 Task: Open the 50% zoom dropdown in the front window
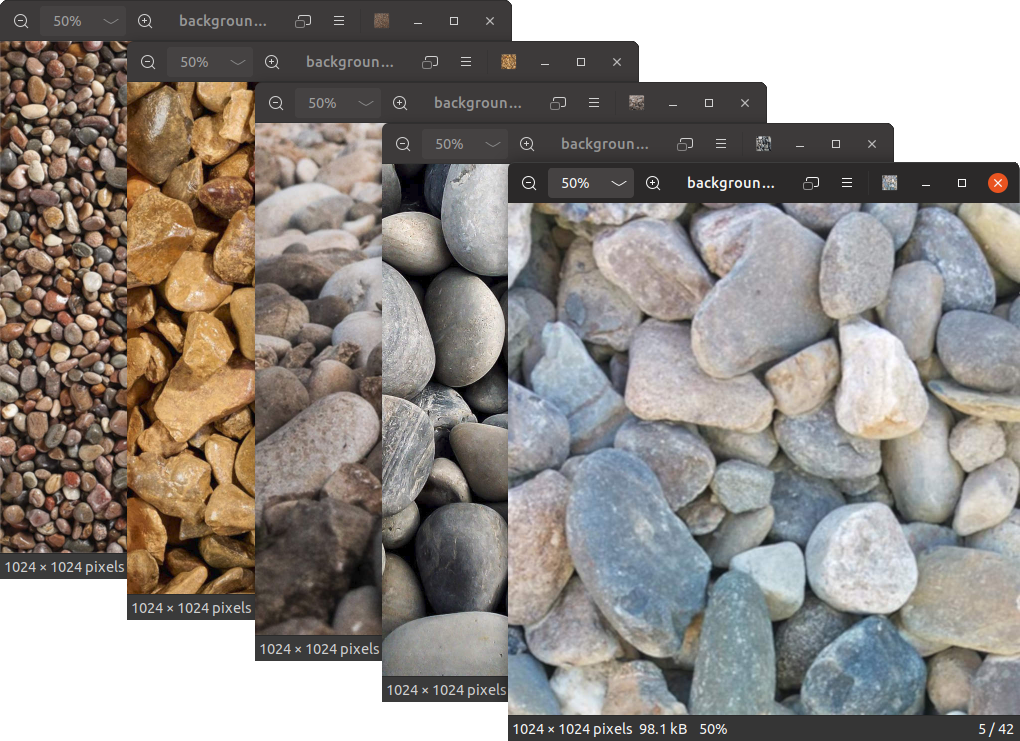point(590,183)
